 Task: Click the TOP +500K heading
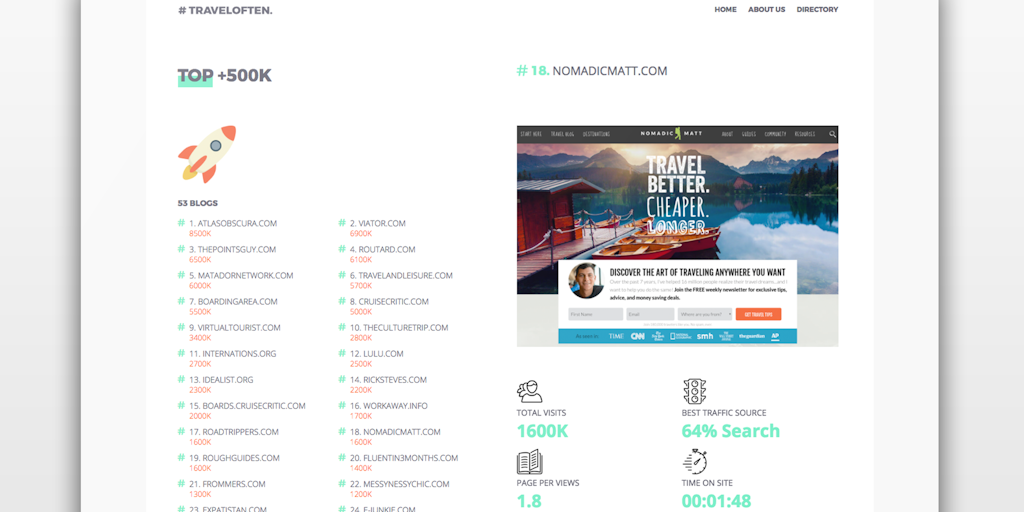coord(225,76)
